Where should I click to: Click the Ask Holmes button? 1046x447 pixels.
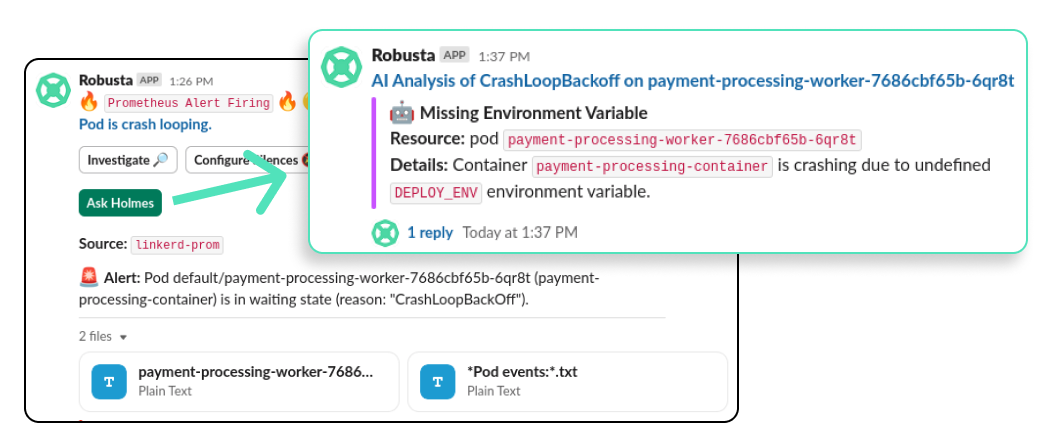pos(120,203)
